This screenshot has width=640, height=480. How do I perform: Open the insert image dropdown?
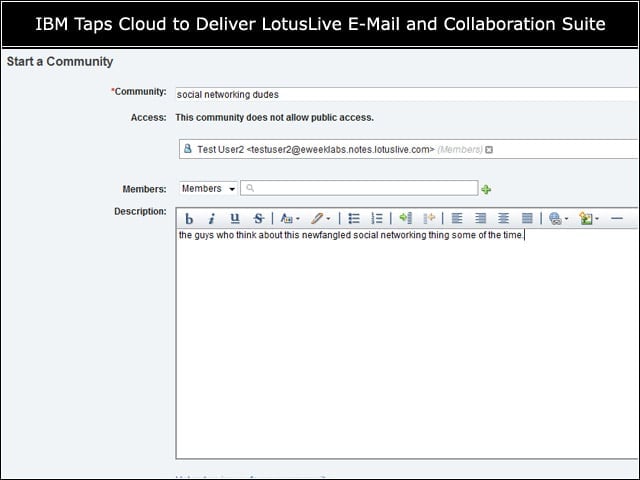589,219
